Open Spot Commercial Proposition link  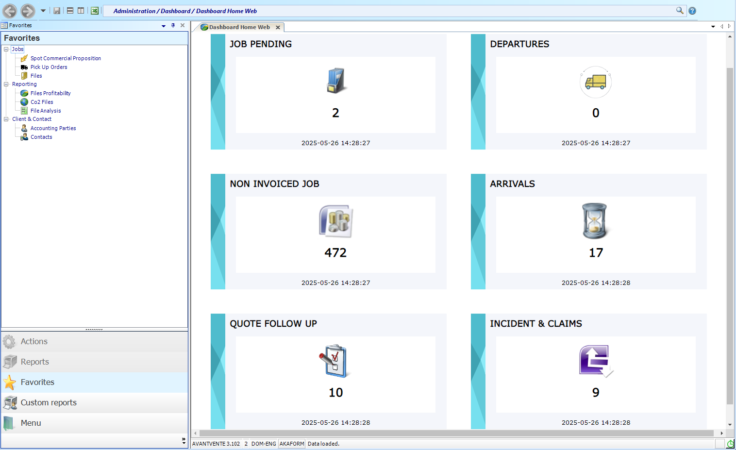pos(65,58)
